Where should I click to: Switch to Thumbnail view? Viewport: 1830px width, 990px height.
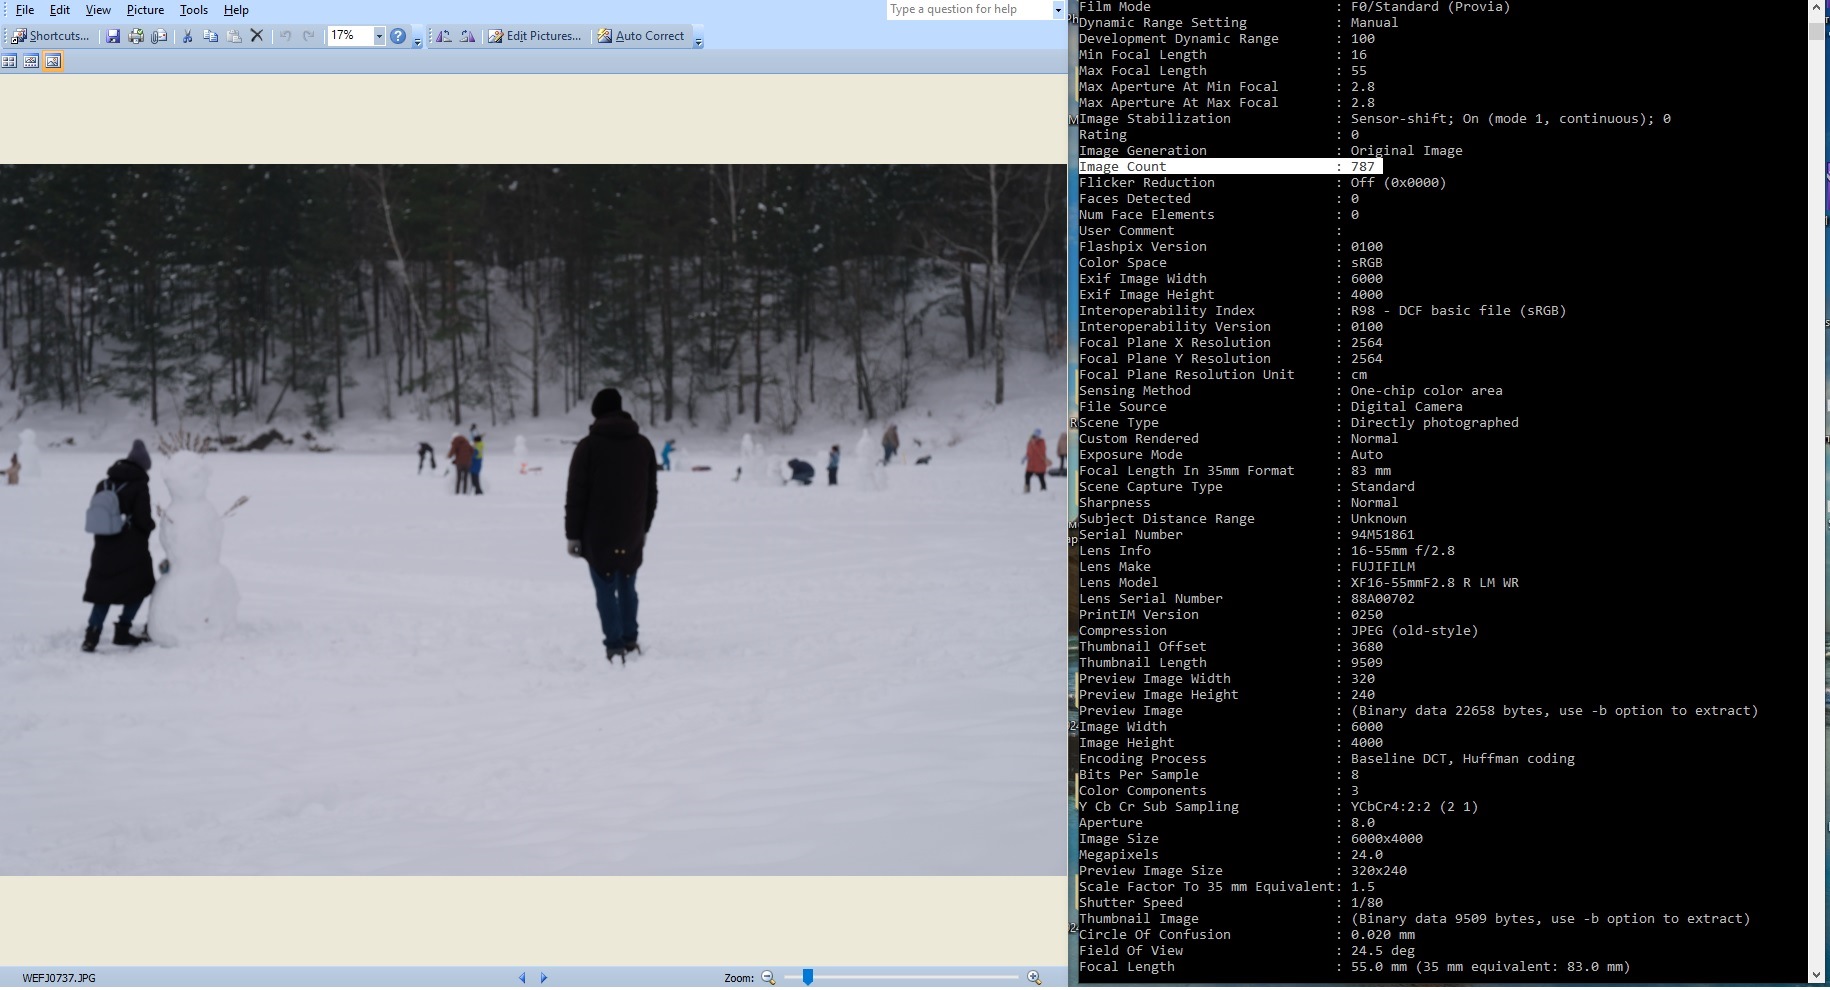9,62
